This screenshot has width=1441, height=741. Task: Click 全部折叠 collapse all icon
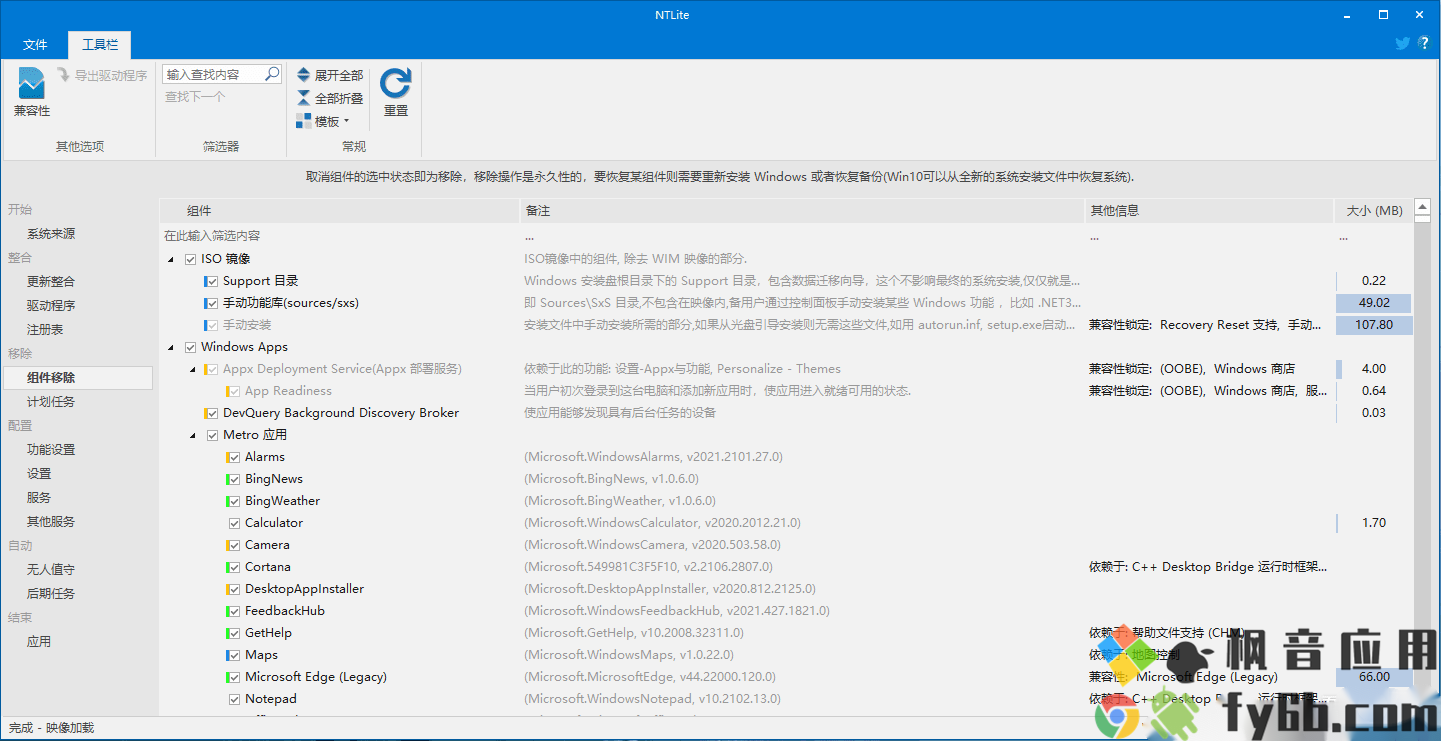[x=304, y=98]
